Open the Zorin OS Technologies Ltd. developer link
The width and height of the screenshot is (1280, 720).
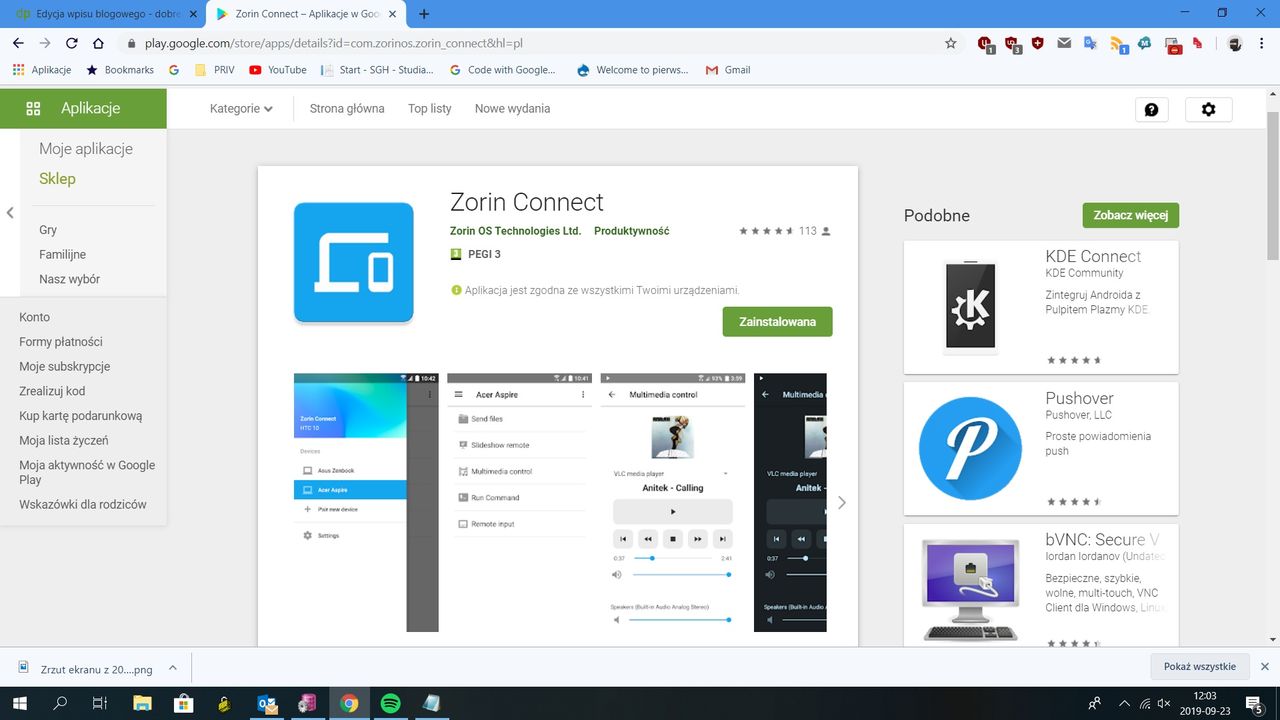tap(515, 231)
